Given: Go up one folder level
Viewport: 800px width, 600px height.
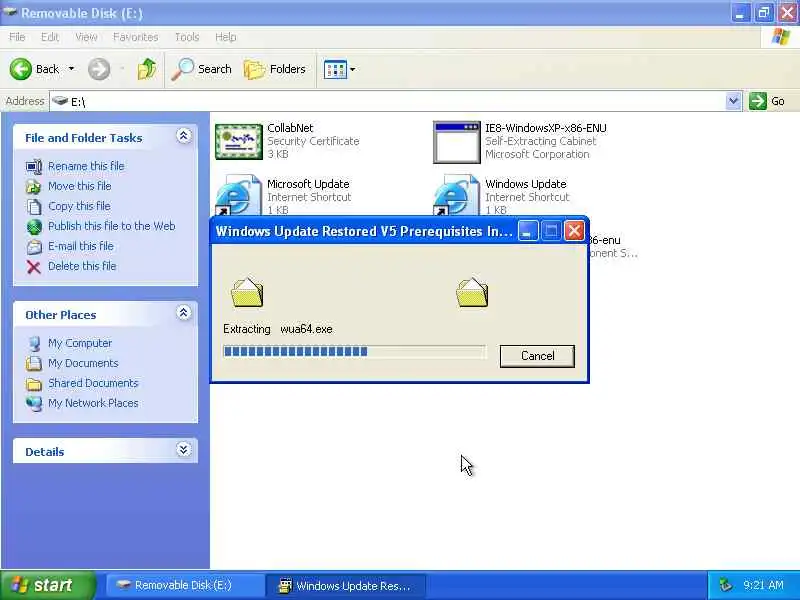Looking at the screenshot, I should (x=147, y=69).
